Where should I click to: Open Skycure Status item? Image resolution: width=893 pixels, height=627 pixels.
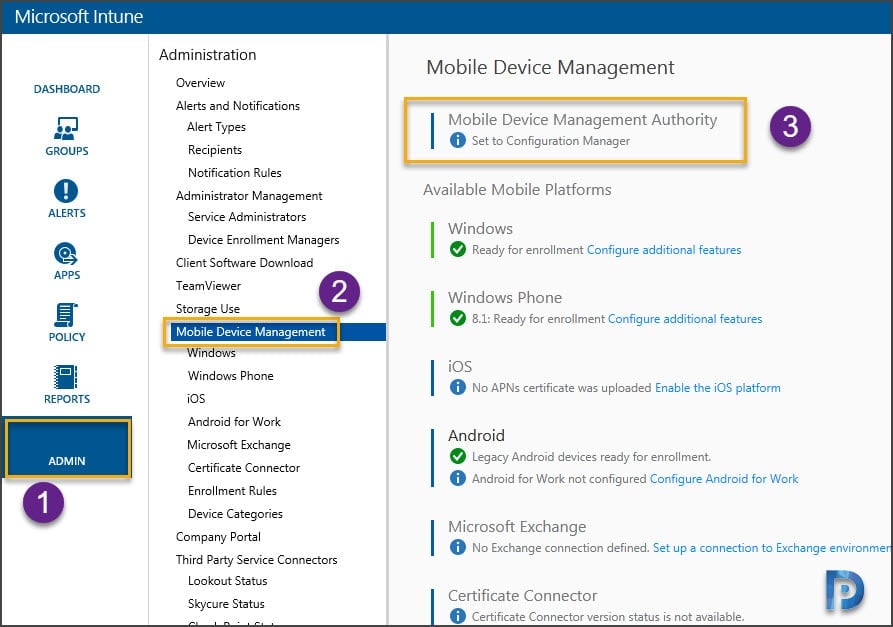click(226, 604)
